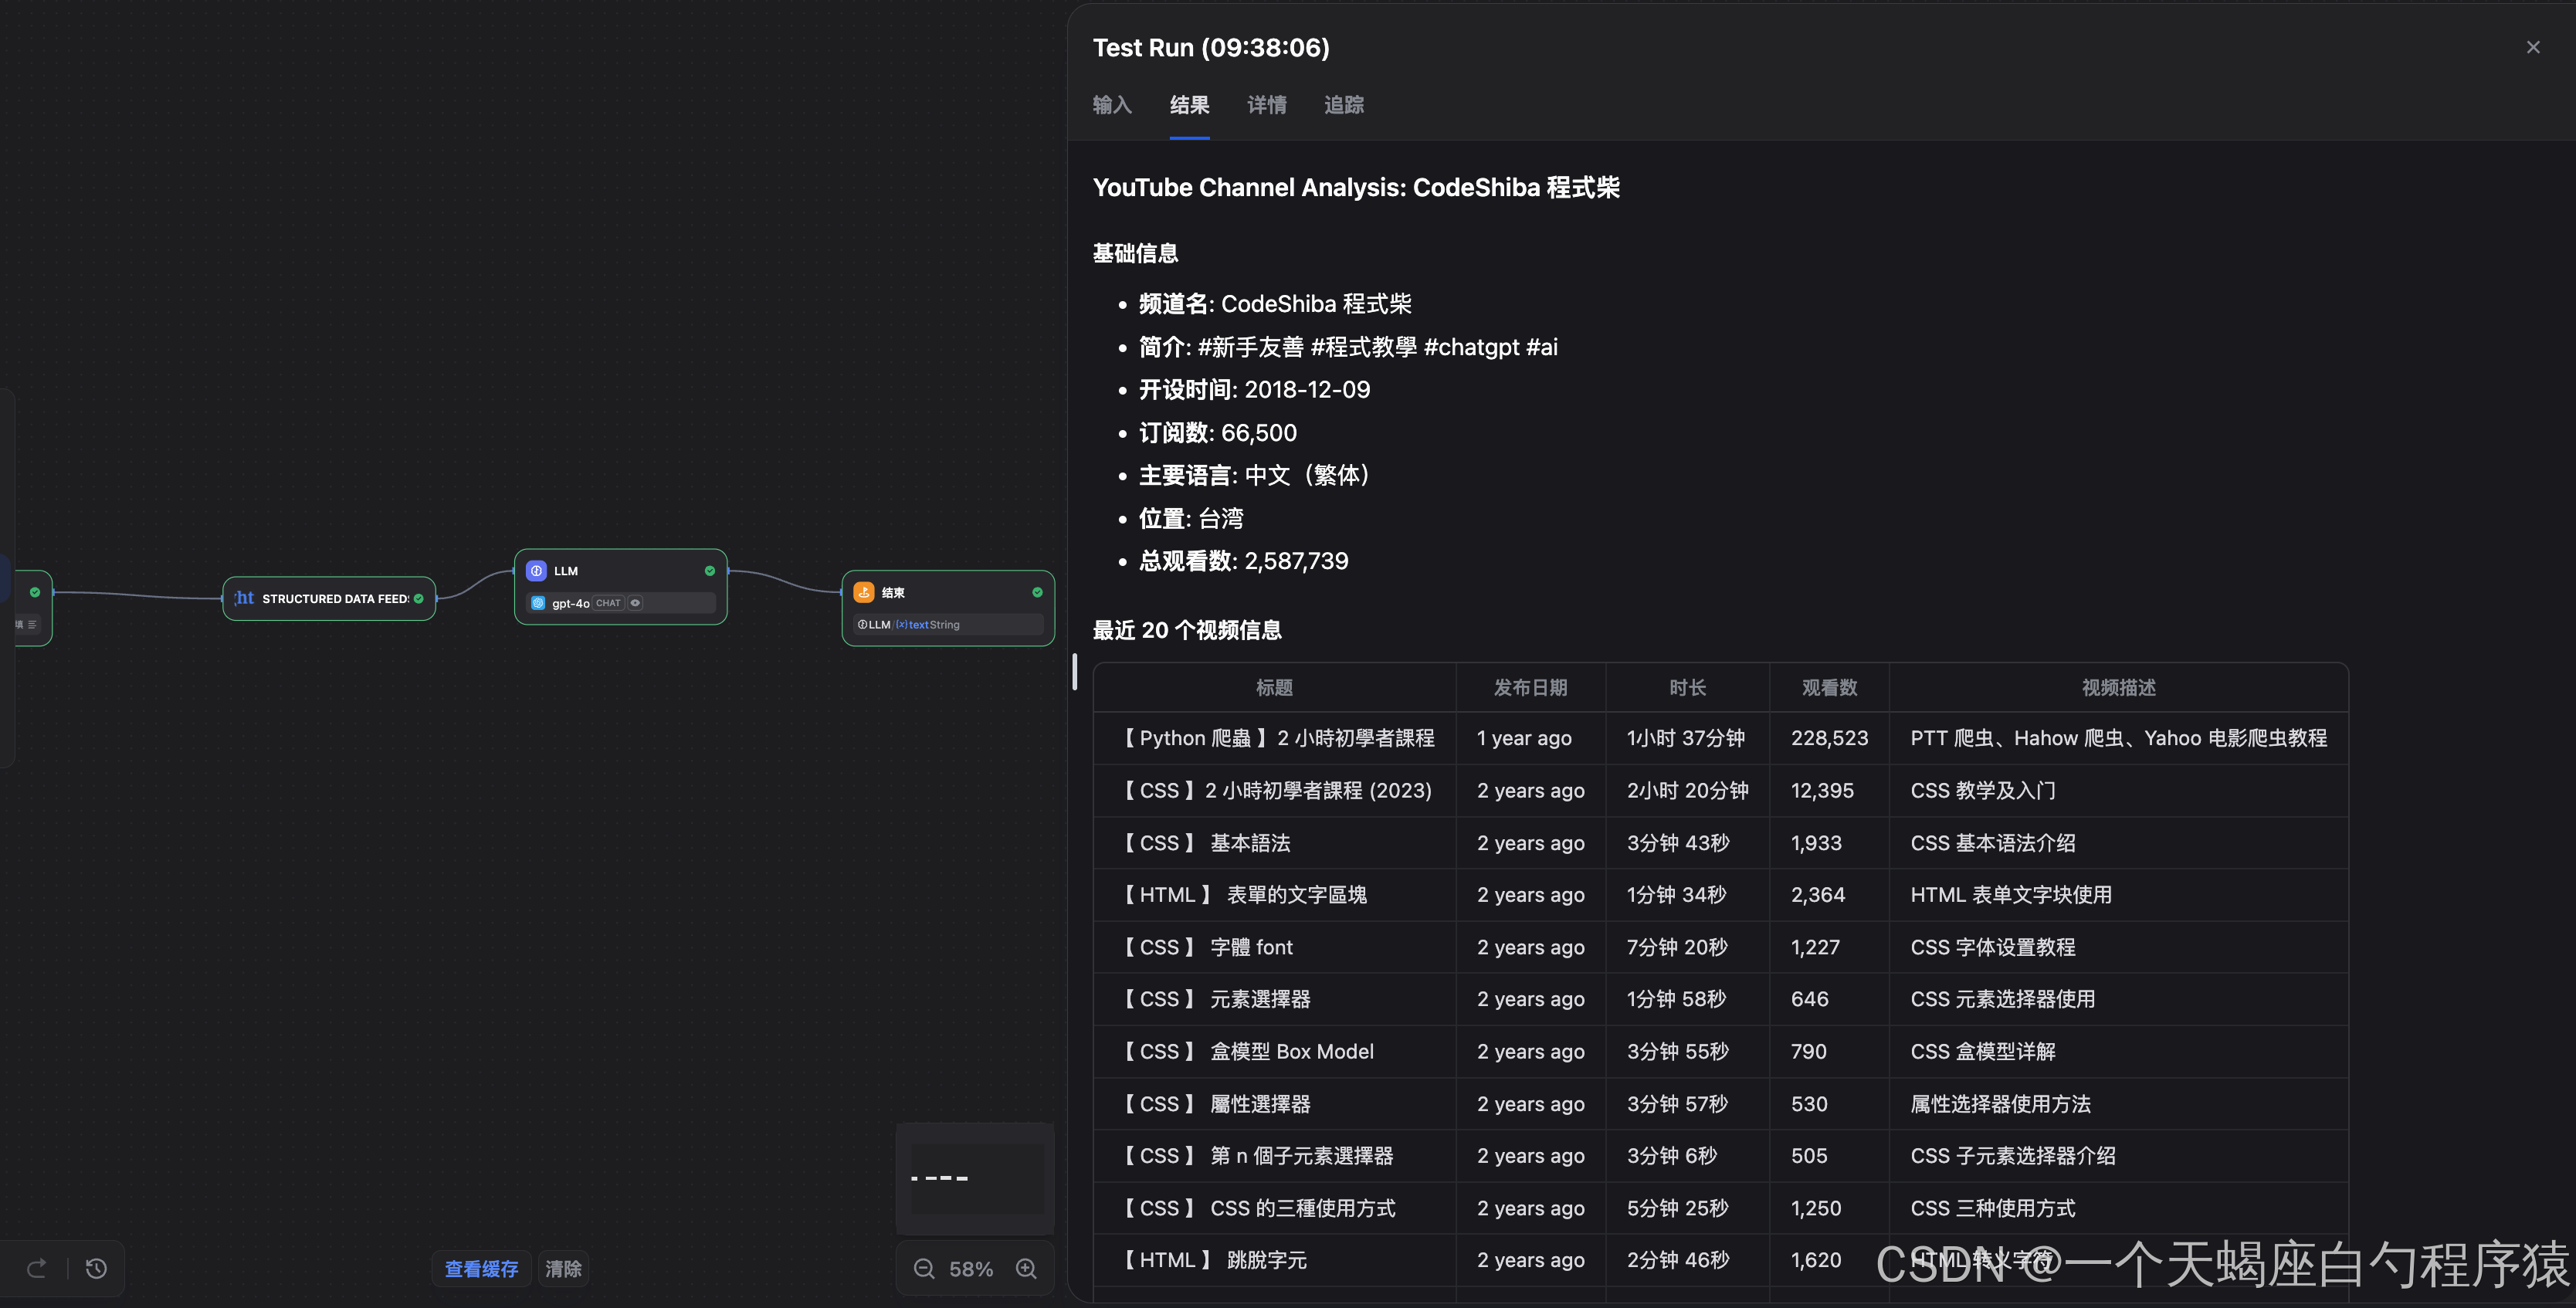Switch to the 追踪 tab
This screenshot has width=2576, height=1308.
[x=1344, y=105]
